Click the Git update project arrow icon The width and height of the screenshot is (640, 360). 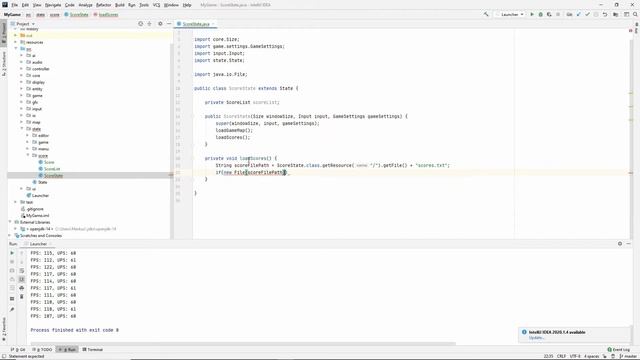point(578,14)
